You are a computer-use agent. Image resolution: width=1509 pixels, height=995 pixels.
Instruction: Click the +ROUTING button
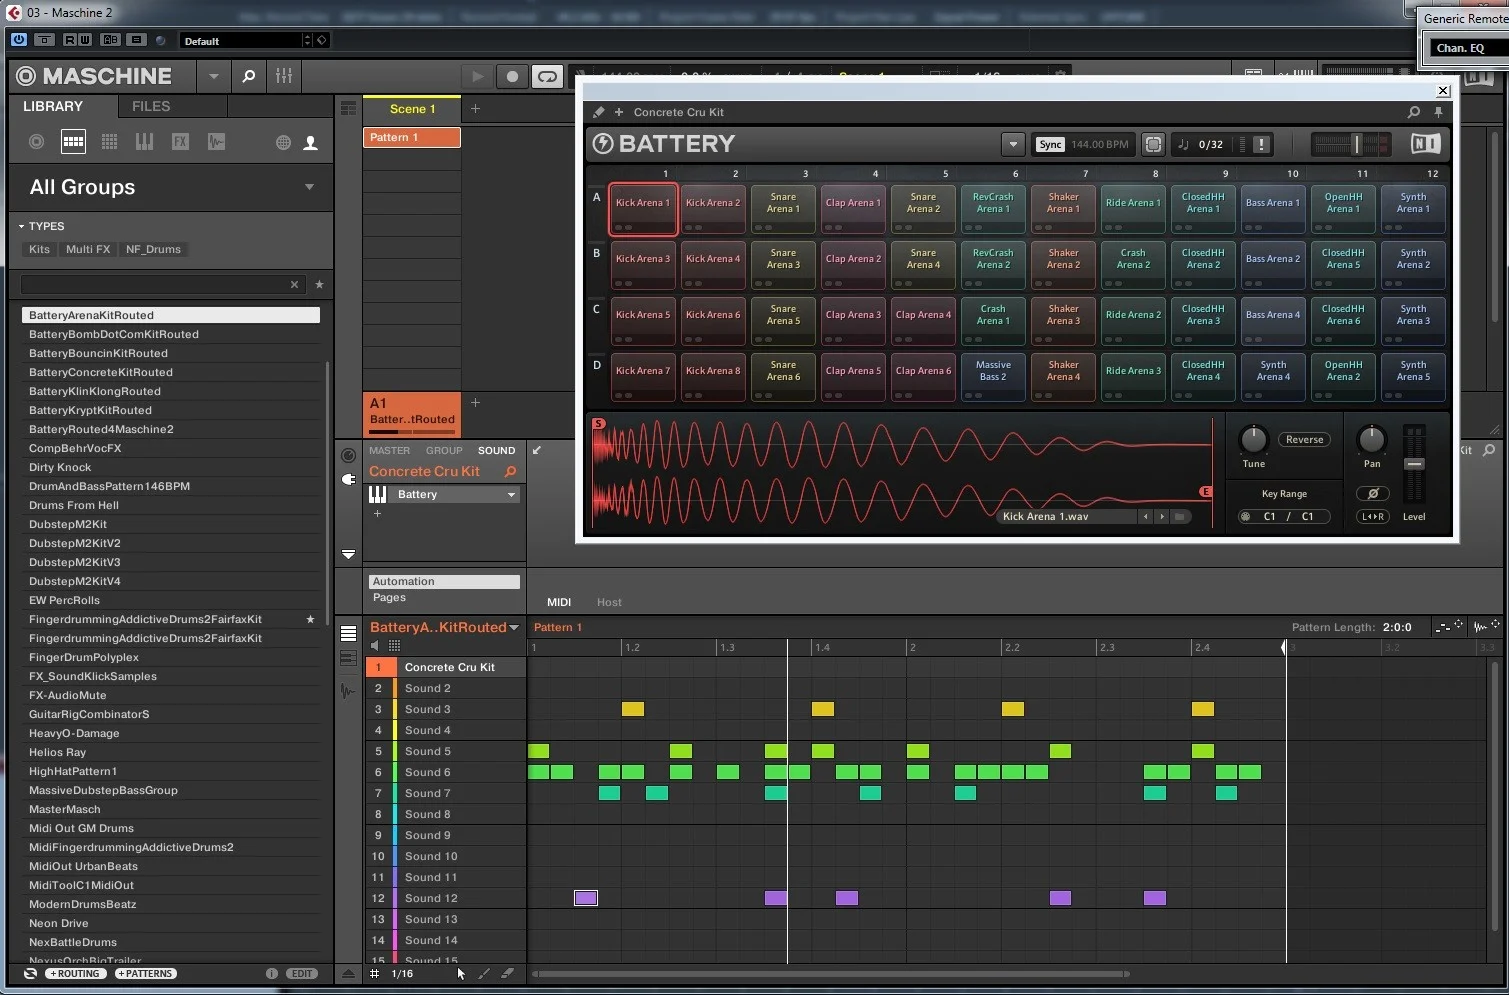[76, 974]
